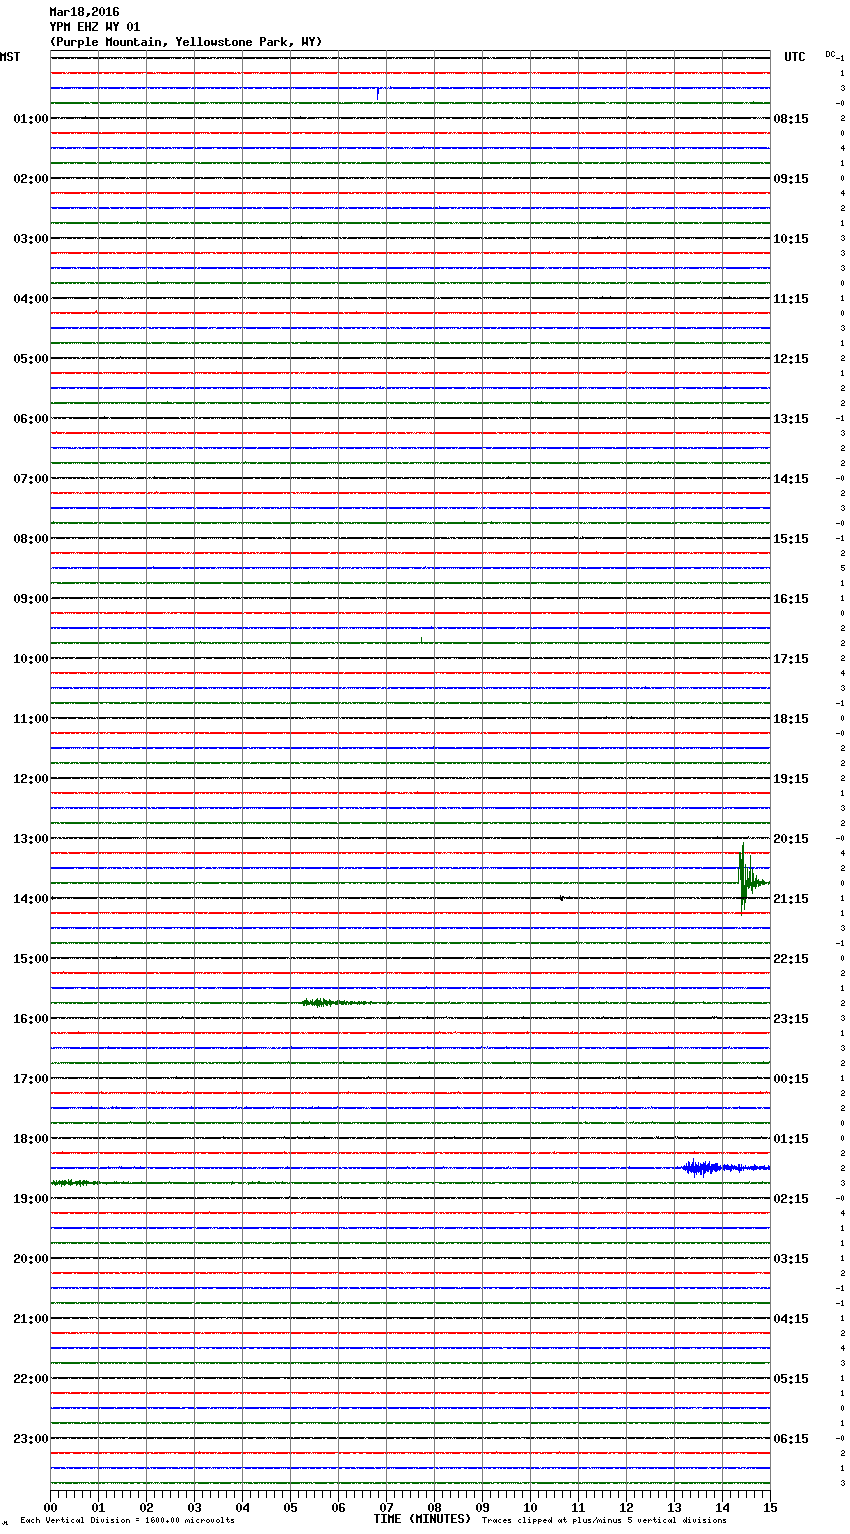Click the YPM EHZ WY 01 station label
850x1534 pixels.
click(x=95, y=27)
